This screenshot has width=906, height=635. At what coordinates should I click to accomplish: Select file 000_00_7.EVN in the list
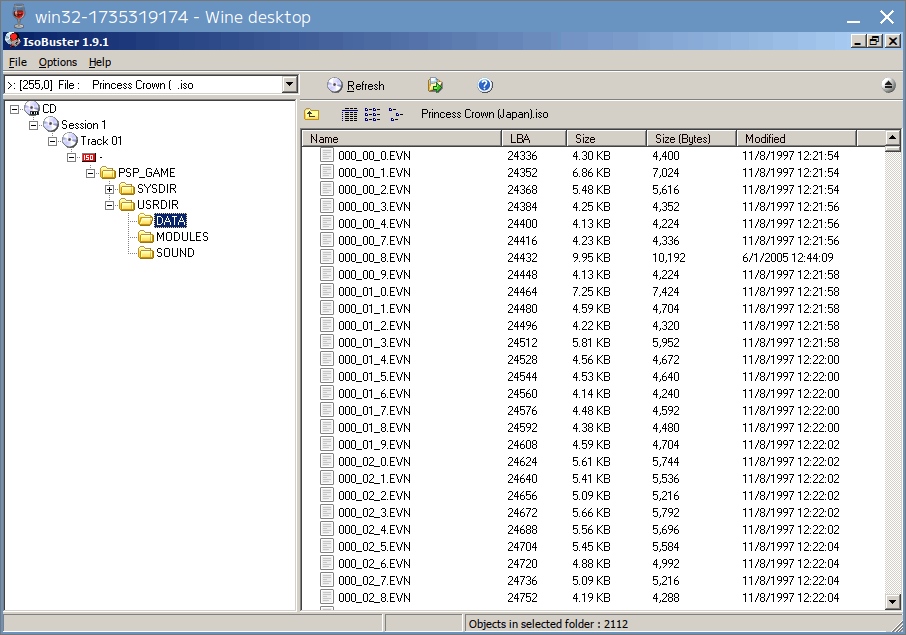click(x=374, y=240)
